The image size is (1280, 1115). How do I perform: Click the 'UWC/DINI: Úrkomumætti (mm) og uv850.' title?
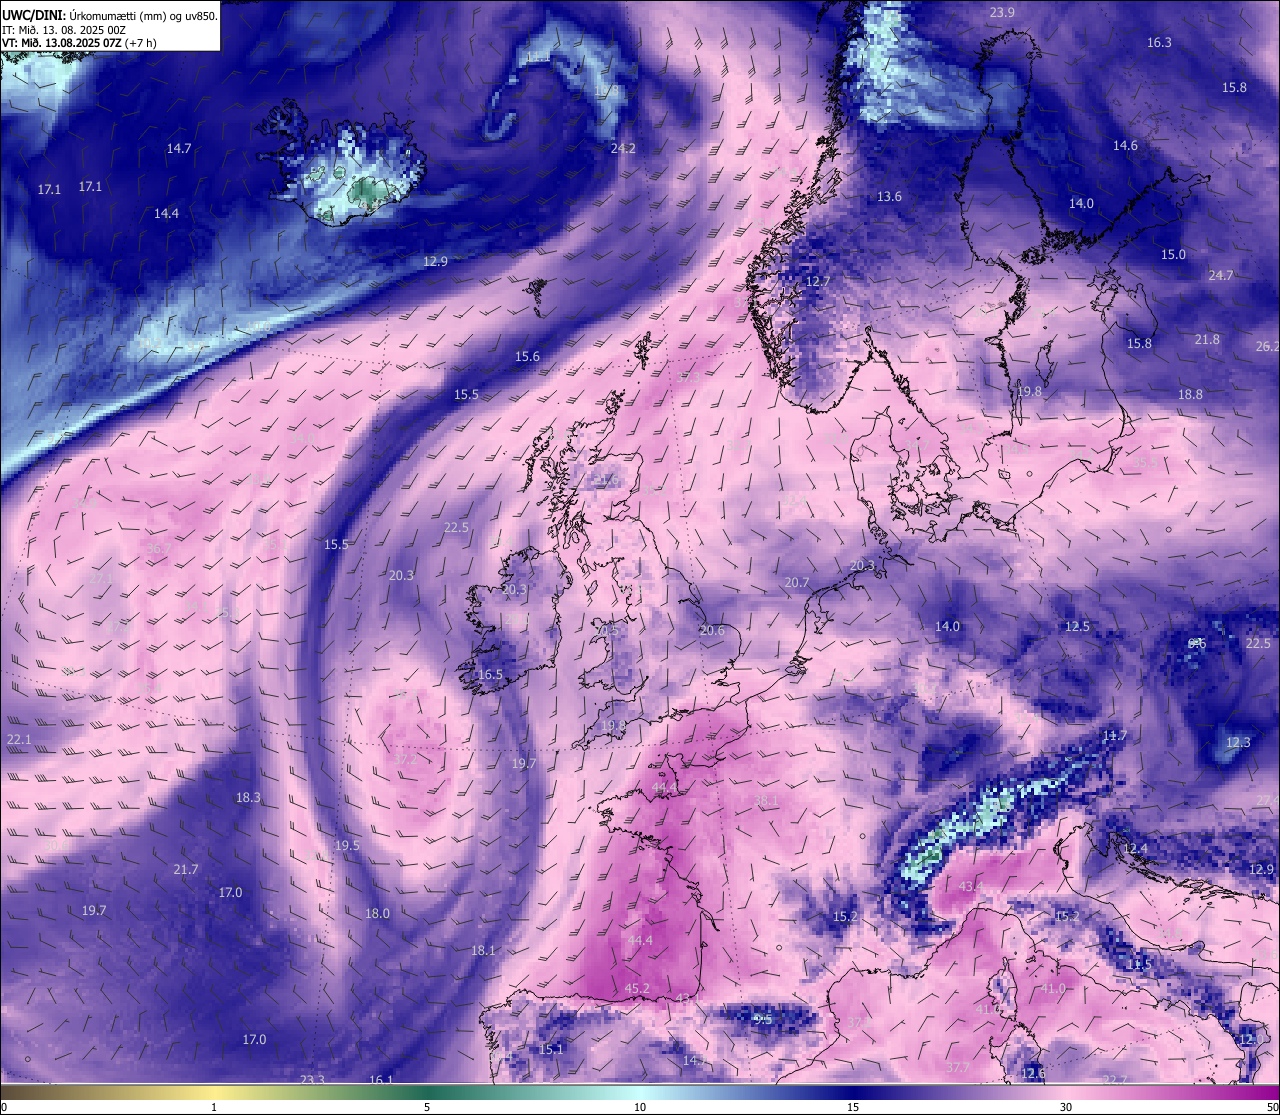click(110, 16)
